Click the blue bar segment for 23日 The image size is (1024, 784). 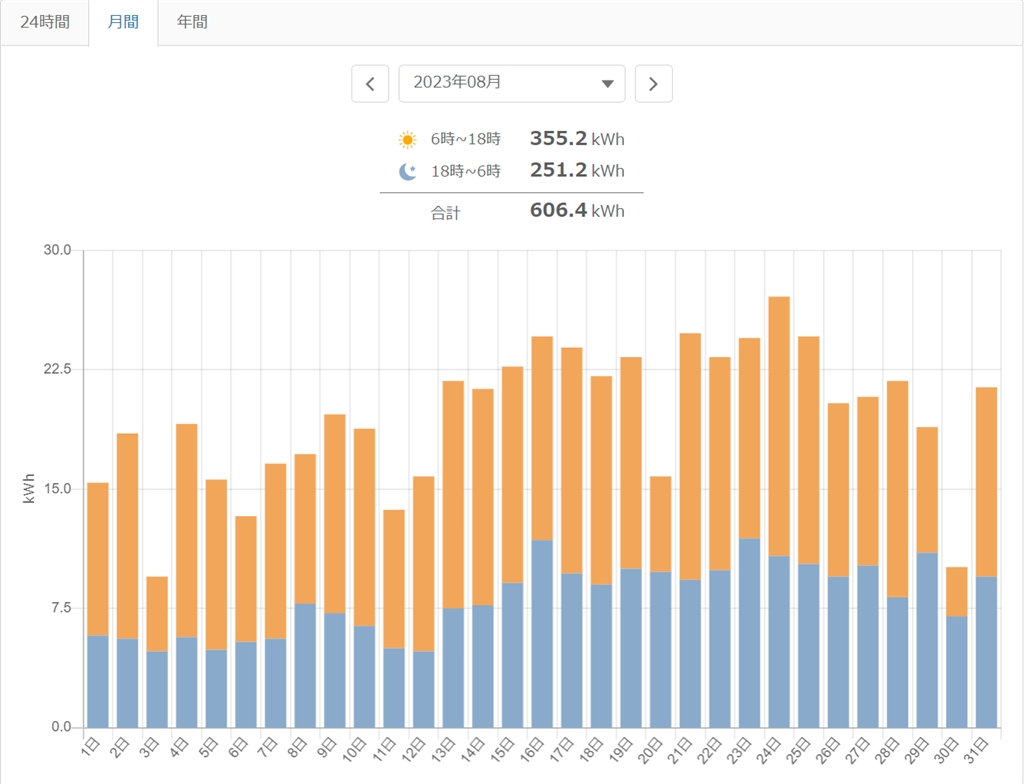pyautogui.click(x=749, y=632)
